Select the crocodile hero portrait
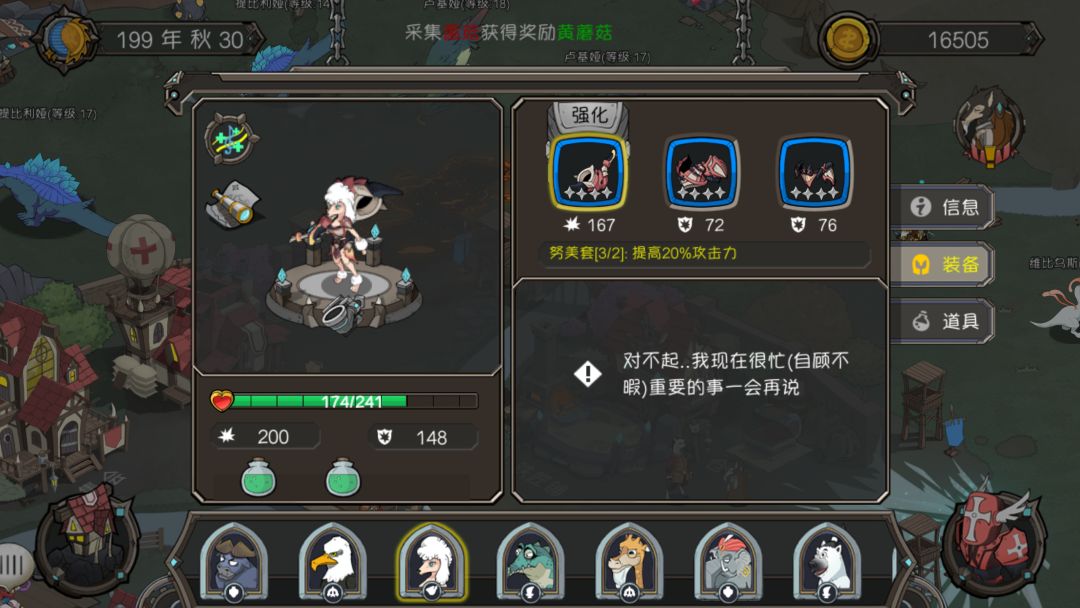The height and width of the screenshot is (608, 1080). (530, 562)
